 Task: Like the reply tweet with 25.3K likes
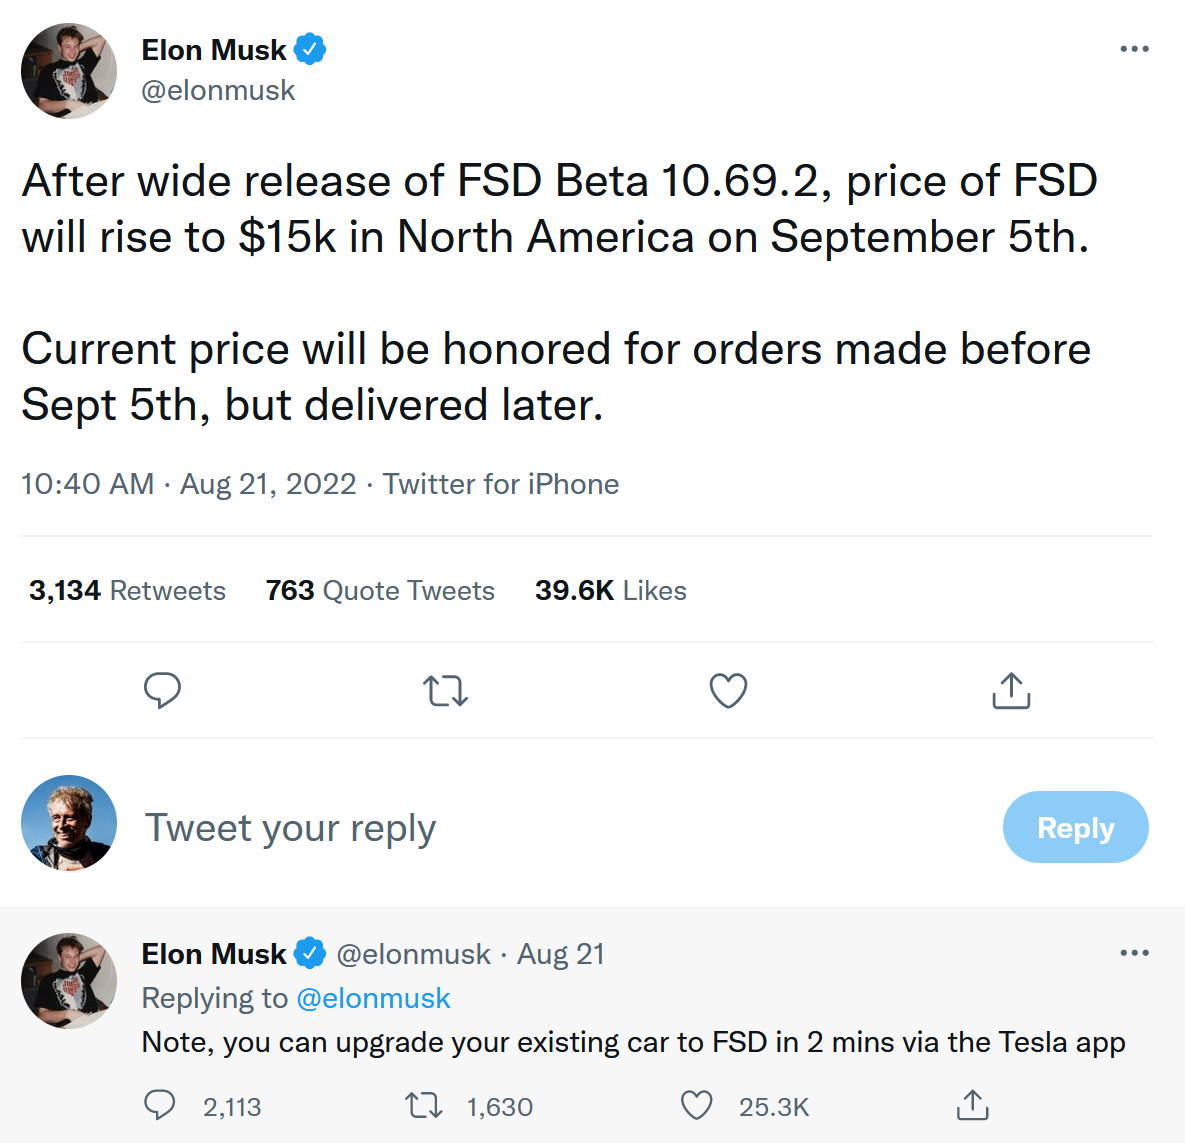click(x=696, y=1105)
